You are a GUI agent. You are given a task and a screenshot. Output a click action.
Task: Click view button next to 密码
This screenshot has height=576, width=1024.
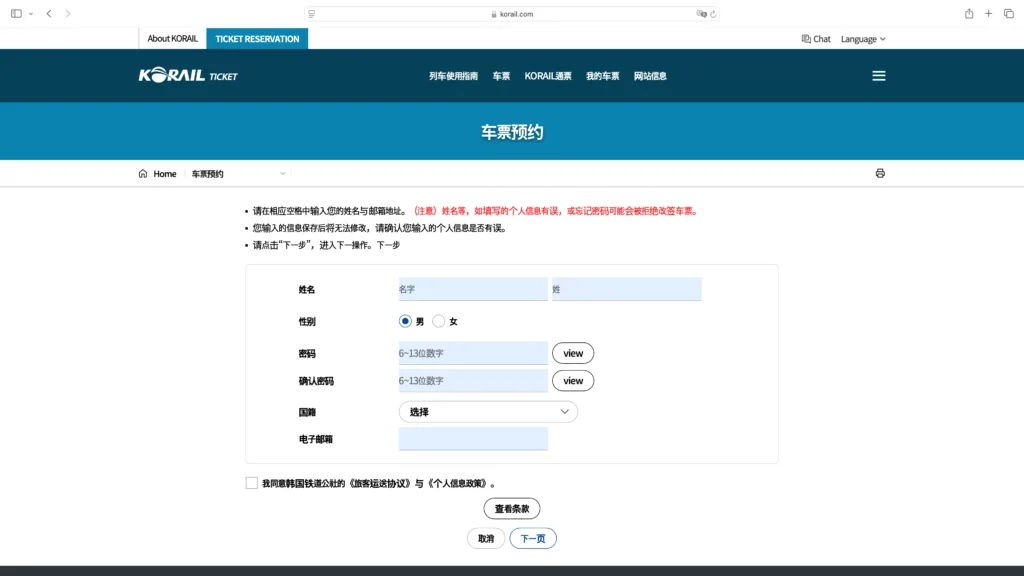[x=573, y=353]
